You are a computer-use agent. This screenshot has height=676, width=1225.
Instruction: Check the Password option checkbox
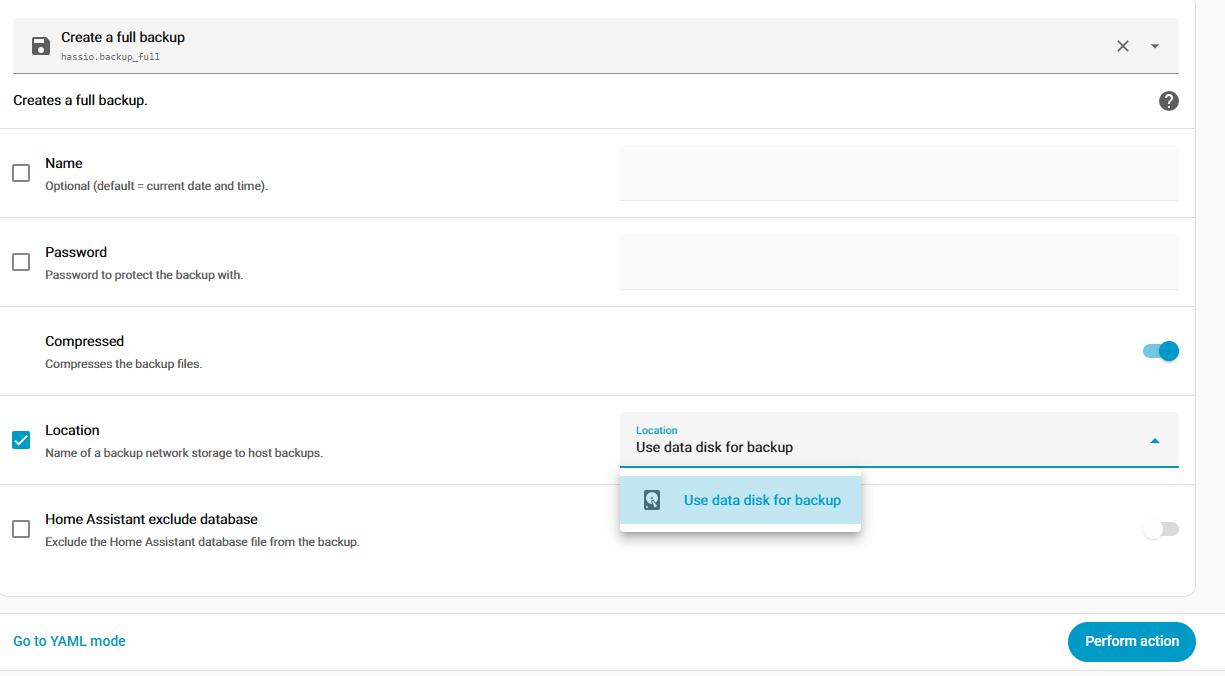click(21, 262)
